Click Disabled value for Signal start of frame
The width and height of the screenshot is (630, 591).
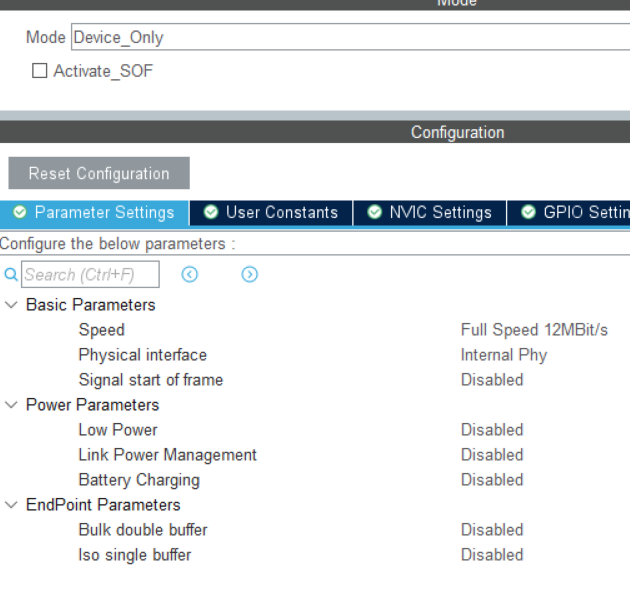pyautogui.click(x=492, y=380)
